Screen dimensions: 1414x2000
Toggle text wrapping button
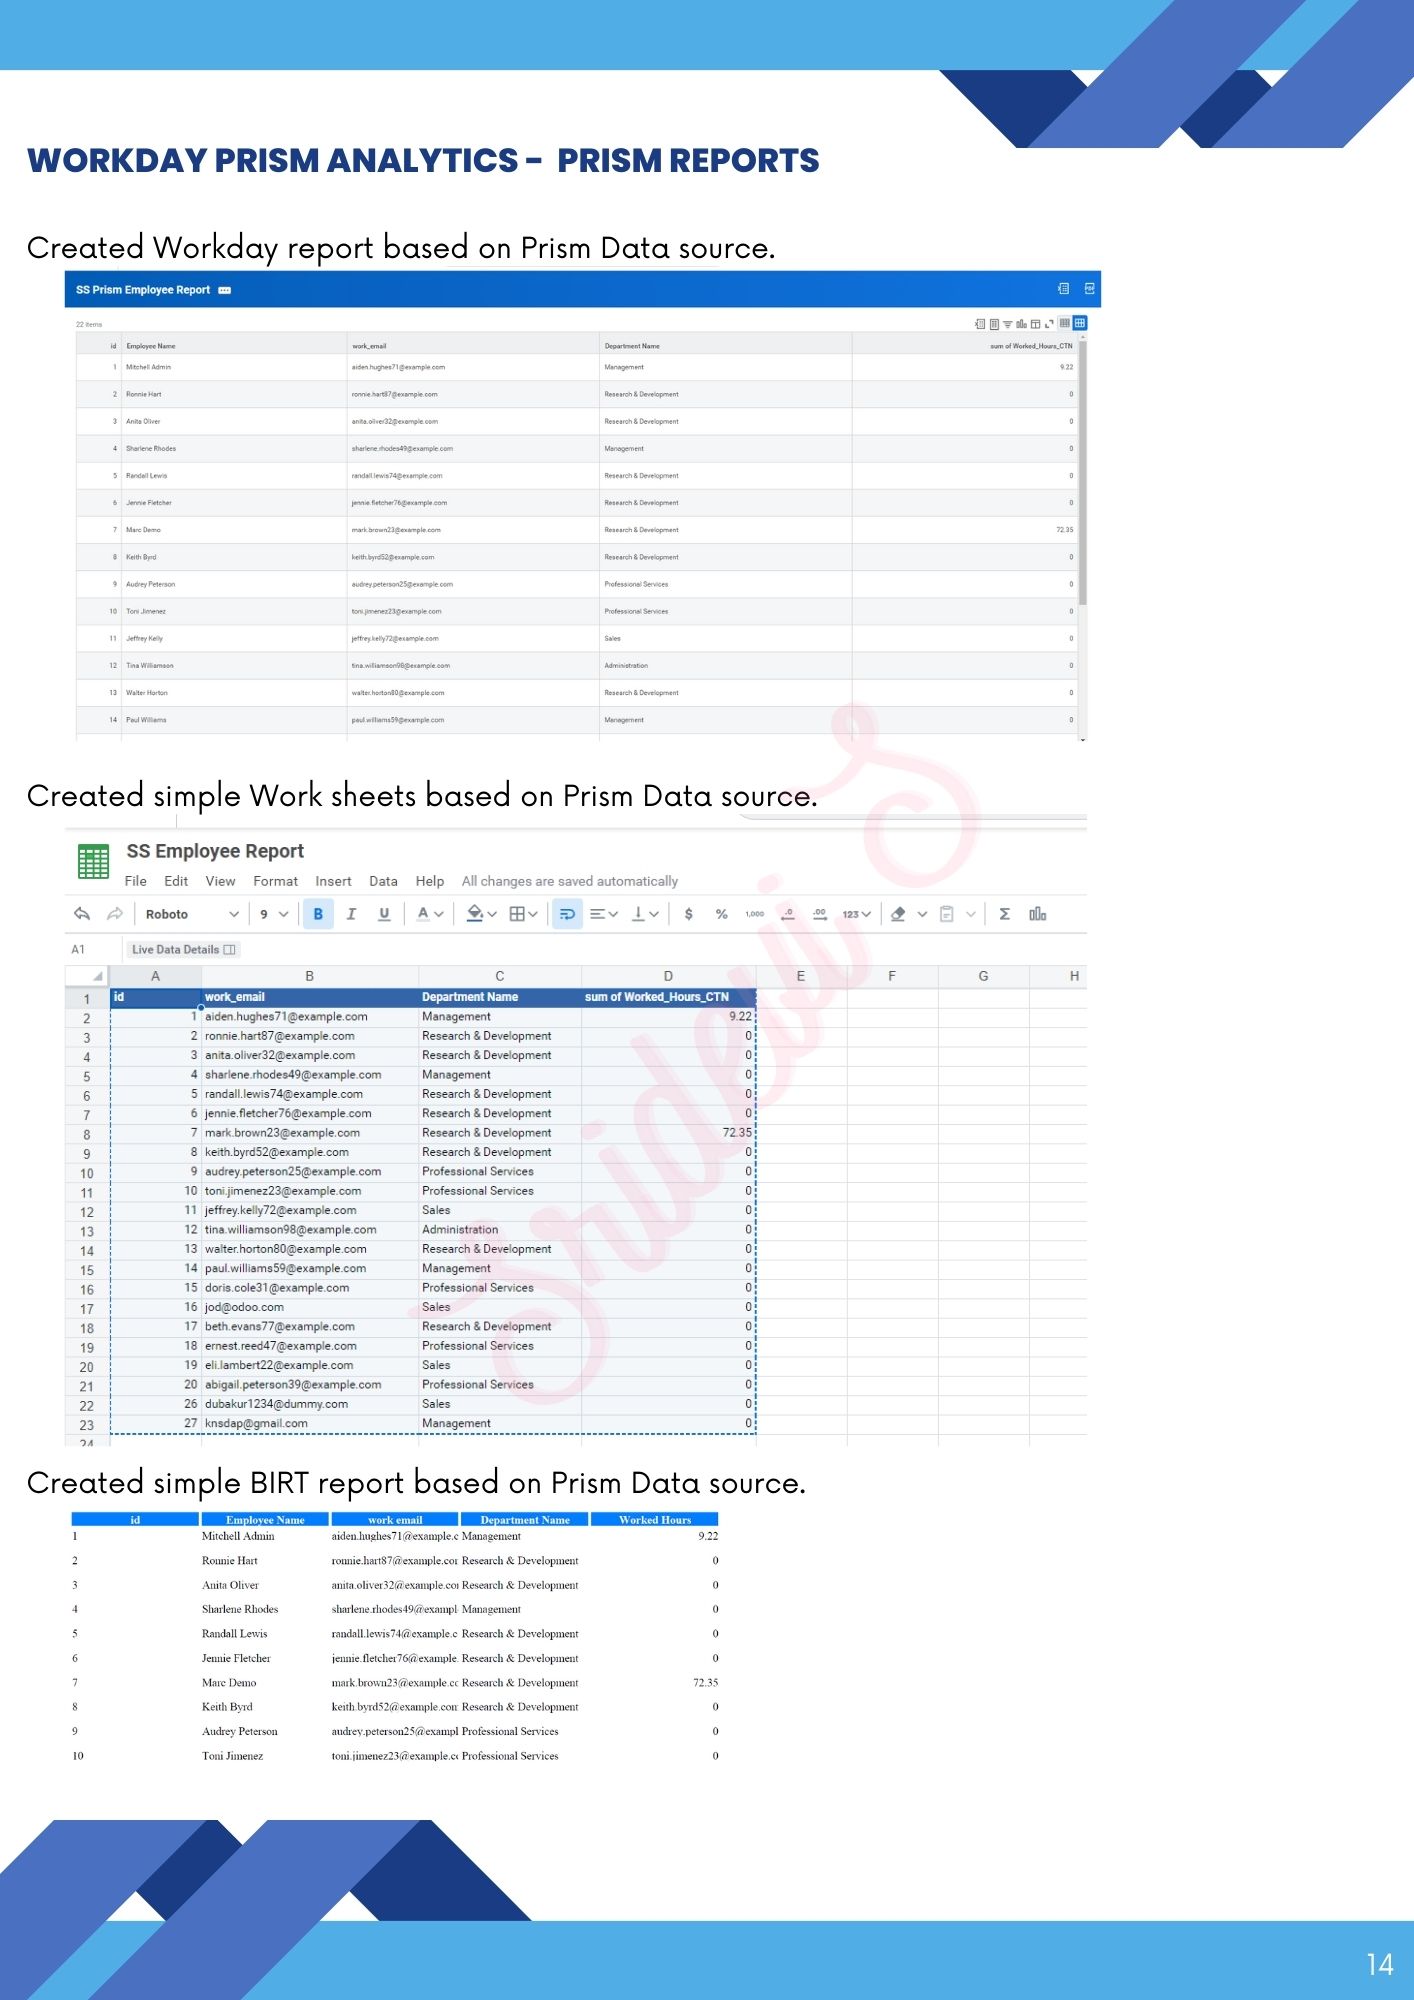point(566,914)
